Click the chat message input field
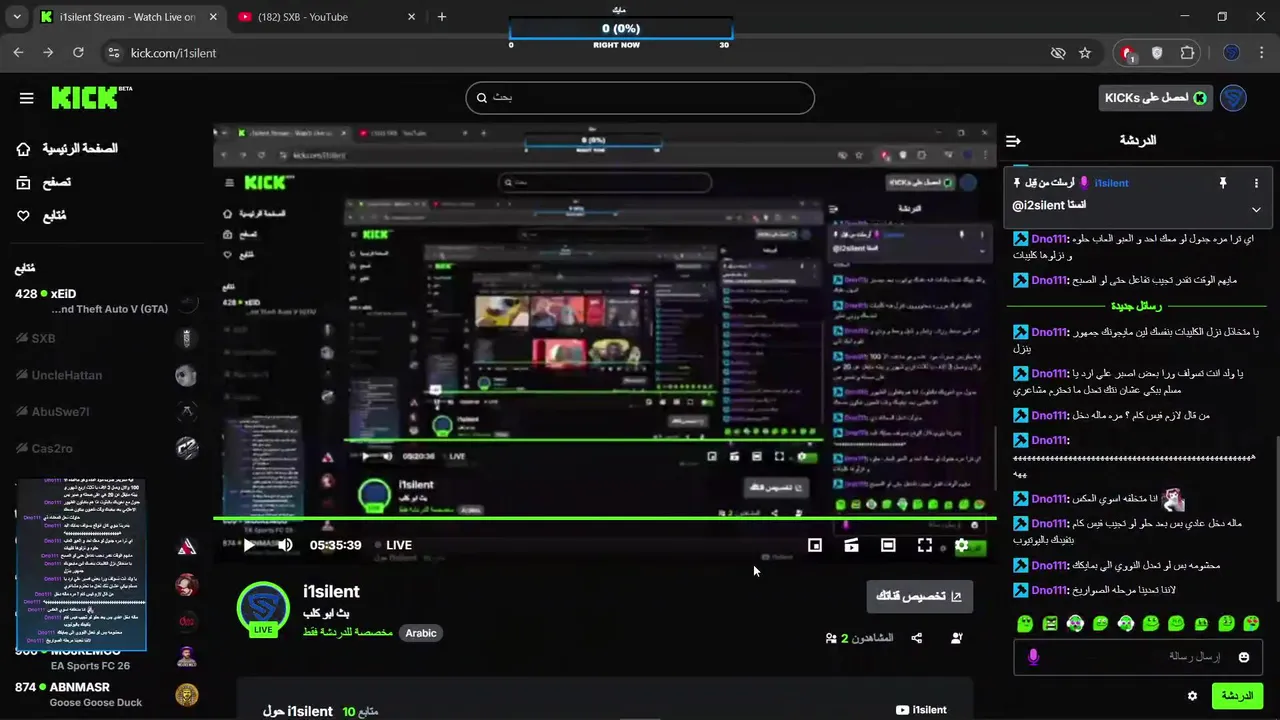 point(1138,657)
